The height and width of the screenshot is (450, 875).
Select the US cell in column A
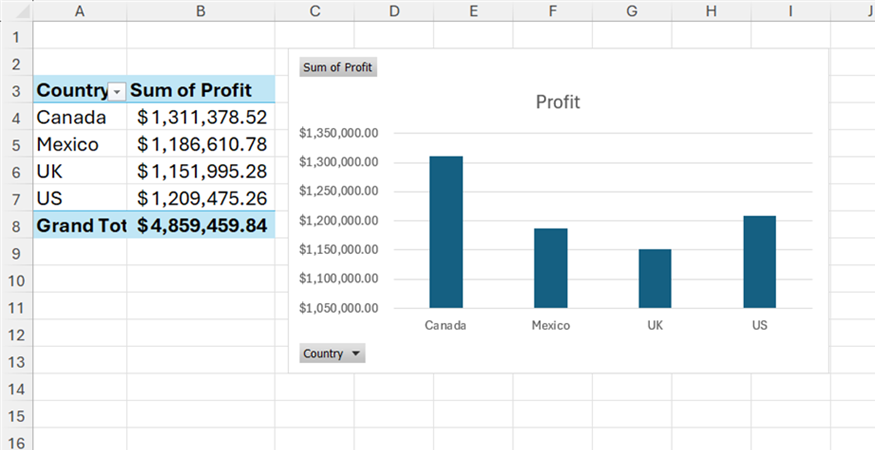[80, 198]
